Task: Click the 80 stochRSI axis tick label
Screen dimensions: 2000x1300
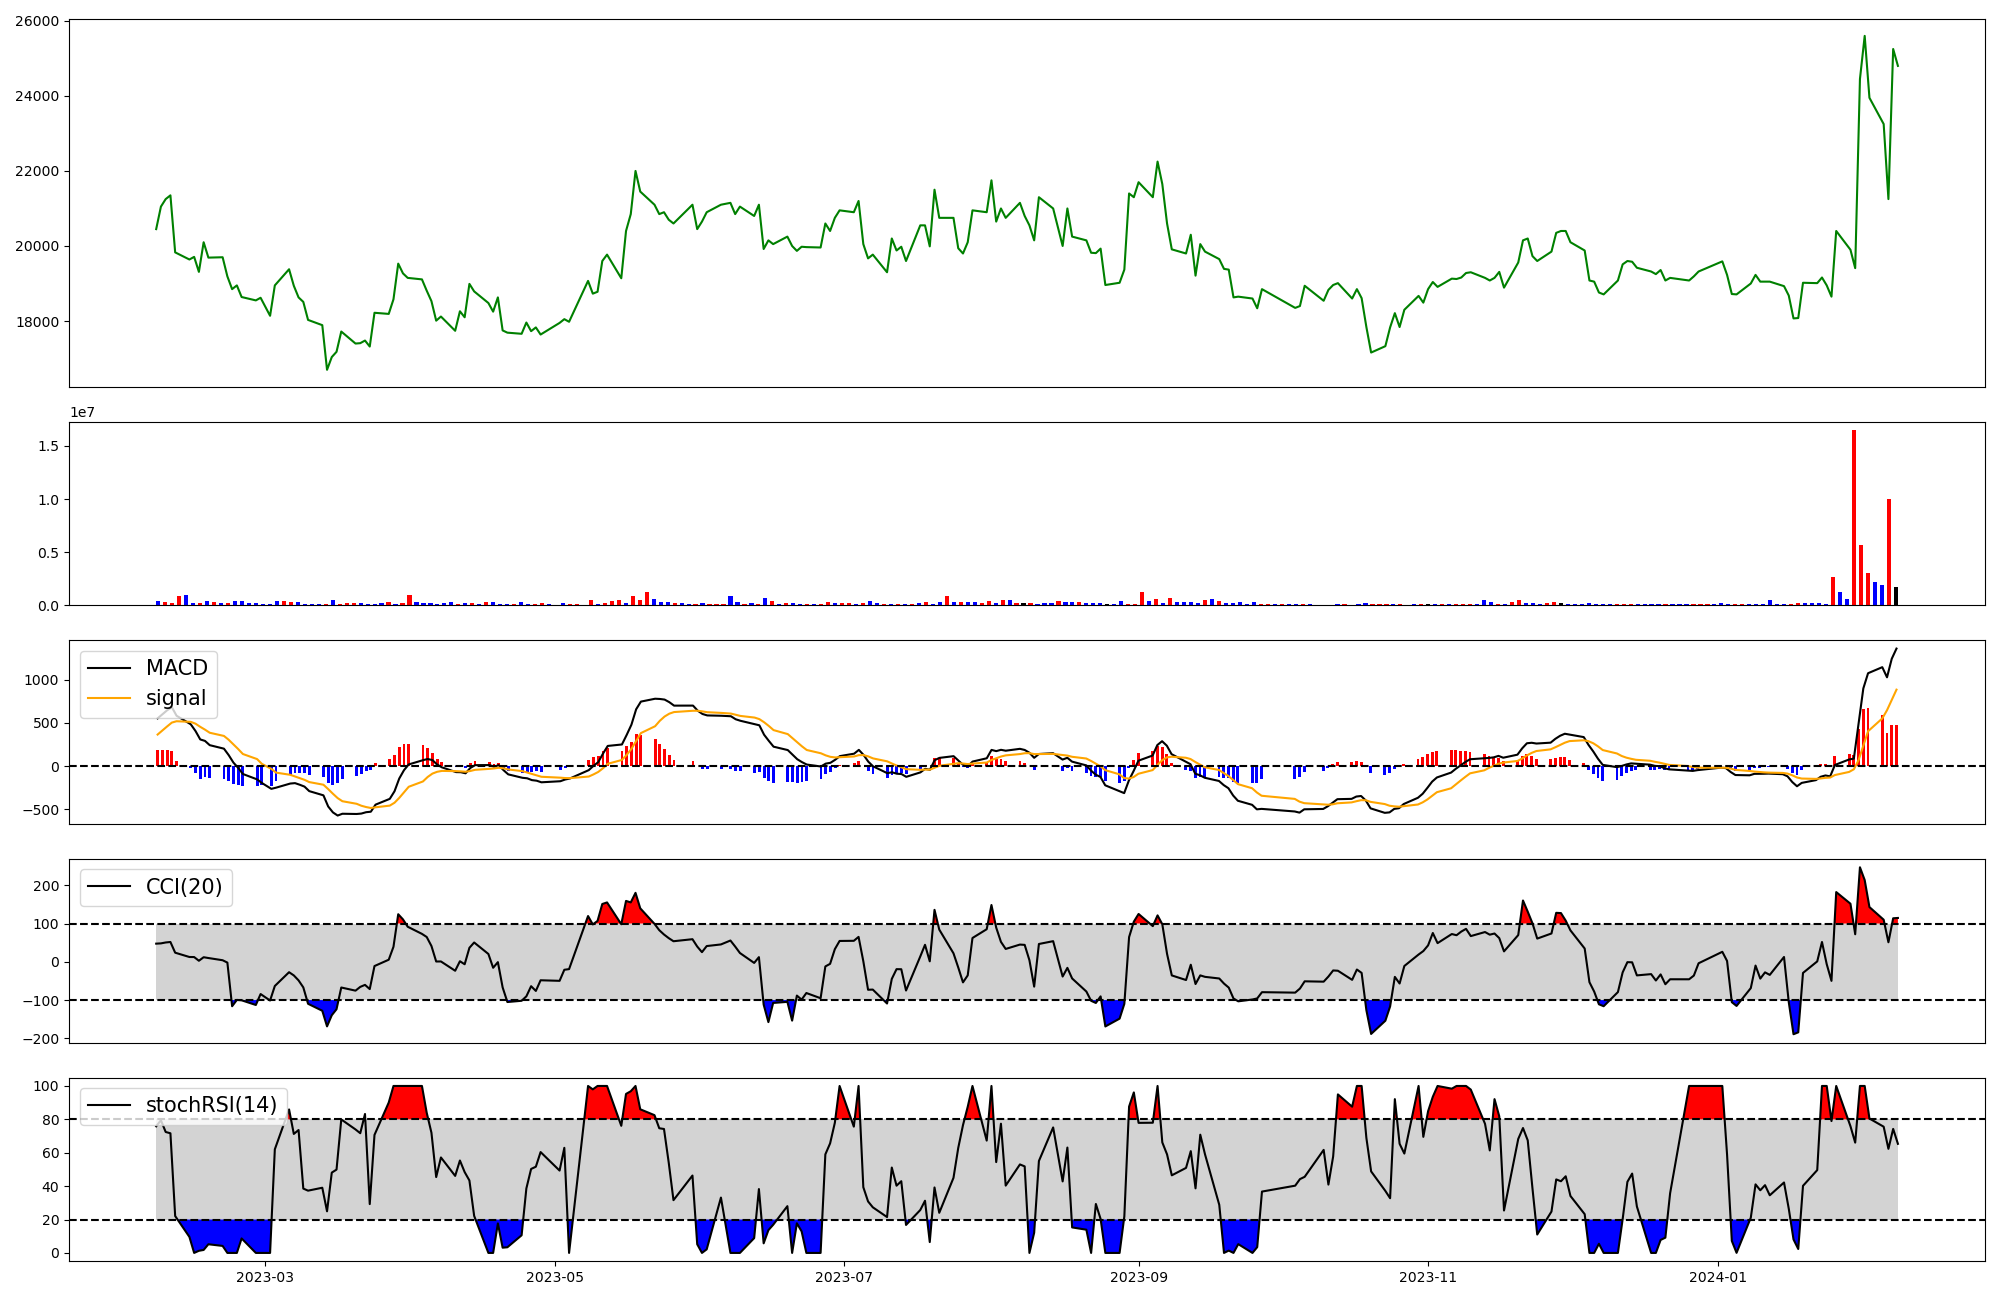Action: (x=50, y=1120)
